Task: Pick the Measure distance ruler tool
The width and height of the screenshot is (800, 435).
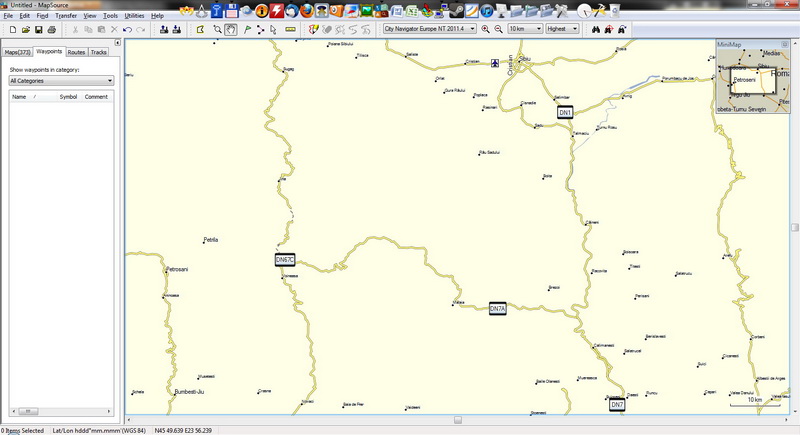Action: click(291, 29)
